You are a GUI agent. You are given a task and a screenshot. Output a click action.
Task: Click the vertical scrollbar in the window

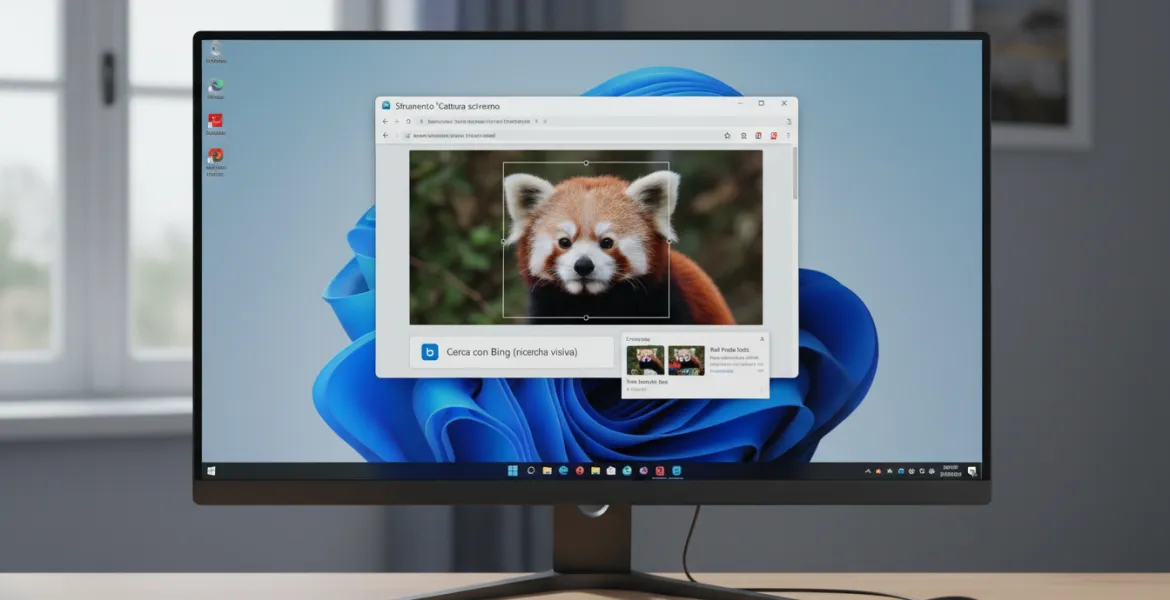[794, 175]
